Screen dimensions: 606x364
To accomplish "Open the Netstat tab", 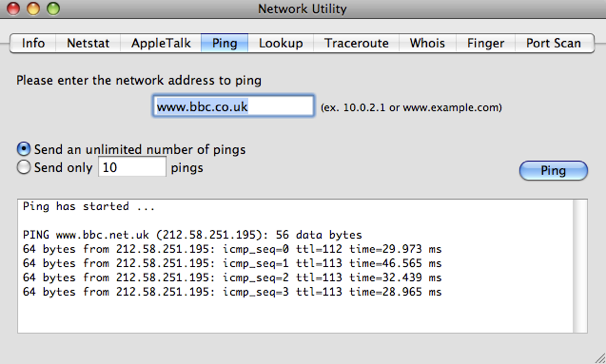I will coord(88,43).
